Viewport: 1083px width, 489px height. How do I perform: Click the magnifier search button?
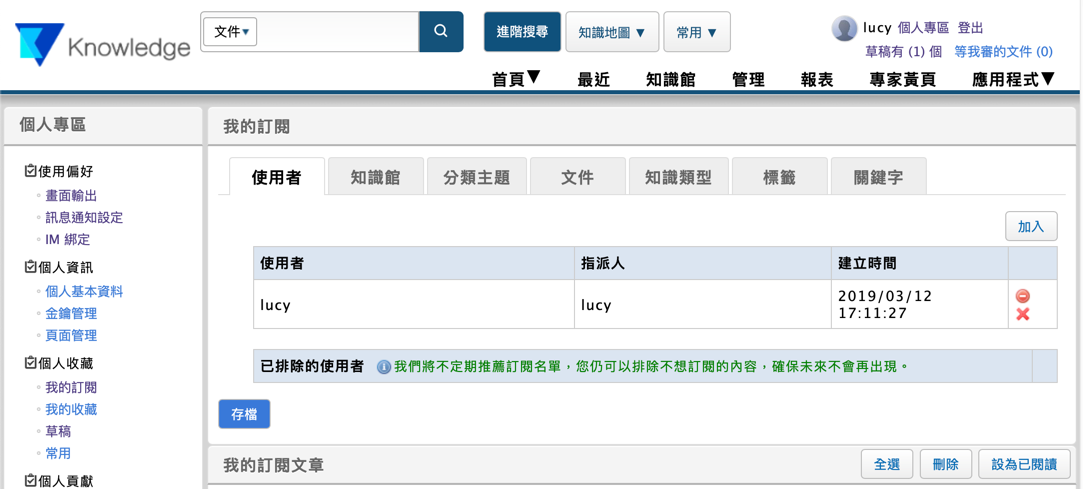pyautogui.click(x=441, y=32)
